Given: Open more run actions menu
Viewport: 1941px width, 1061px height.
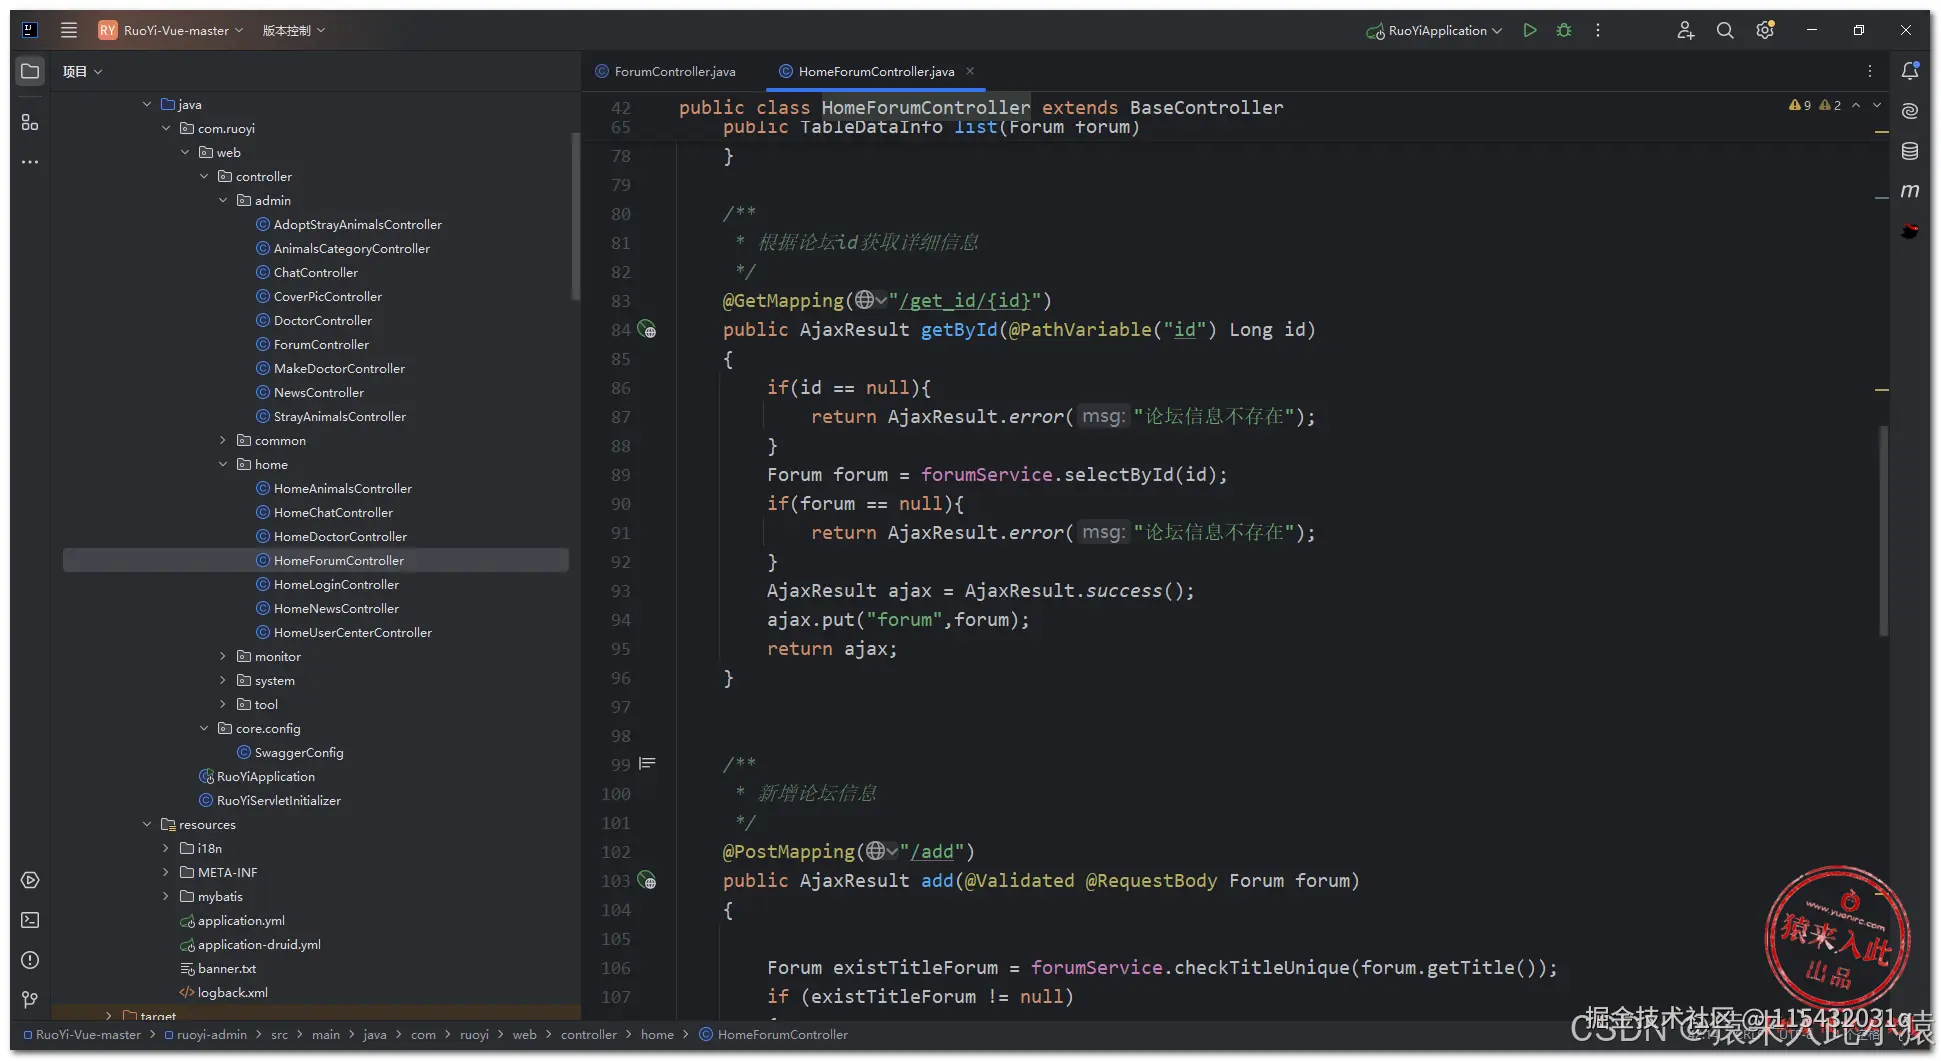Looking at the screenshot, I should click(1598, 30).
